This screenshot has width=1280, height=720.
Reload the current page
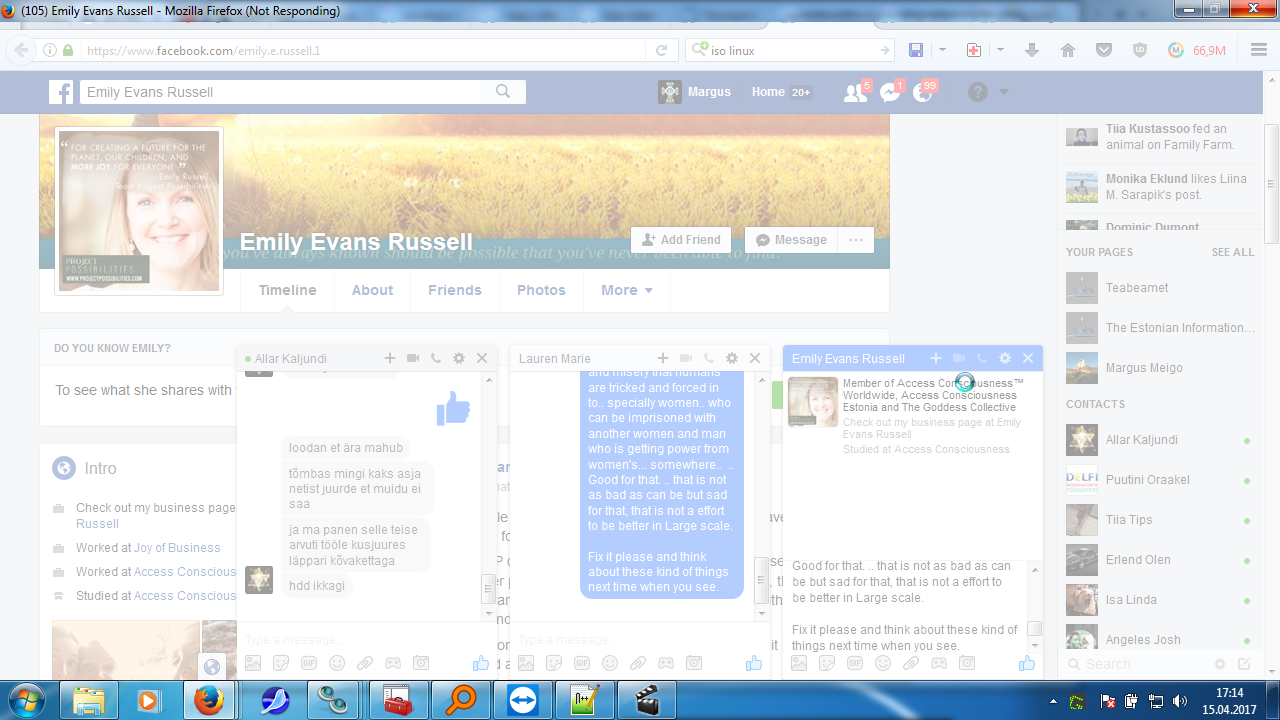click(x=661, y=50)
